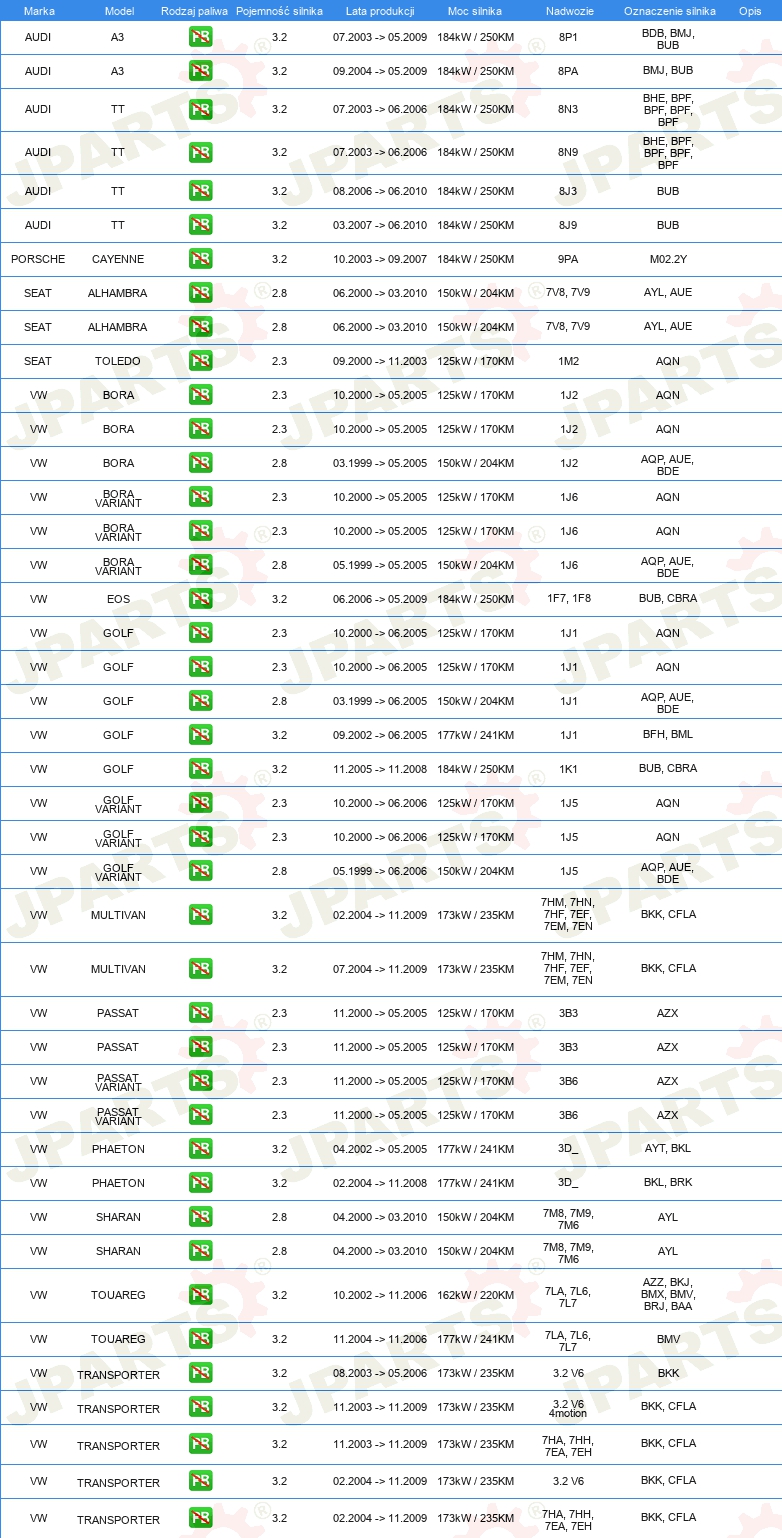
Task: Click the fuel icon in the Multivan 02.2004 row
Action: pyautogui.click(x=200, y=914)
